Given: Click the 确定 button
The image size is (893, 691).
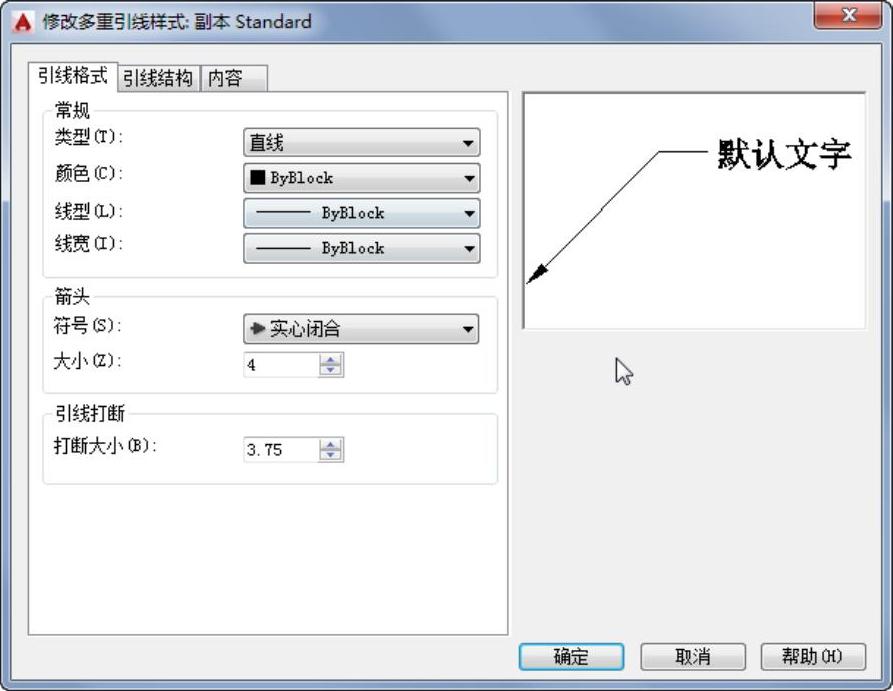Looking at the screenshot, I should click(571, 657).
